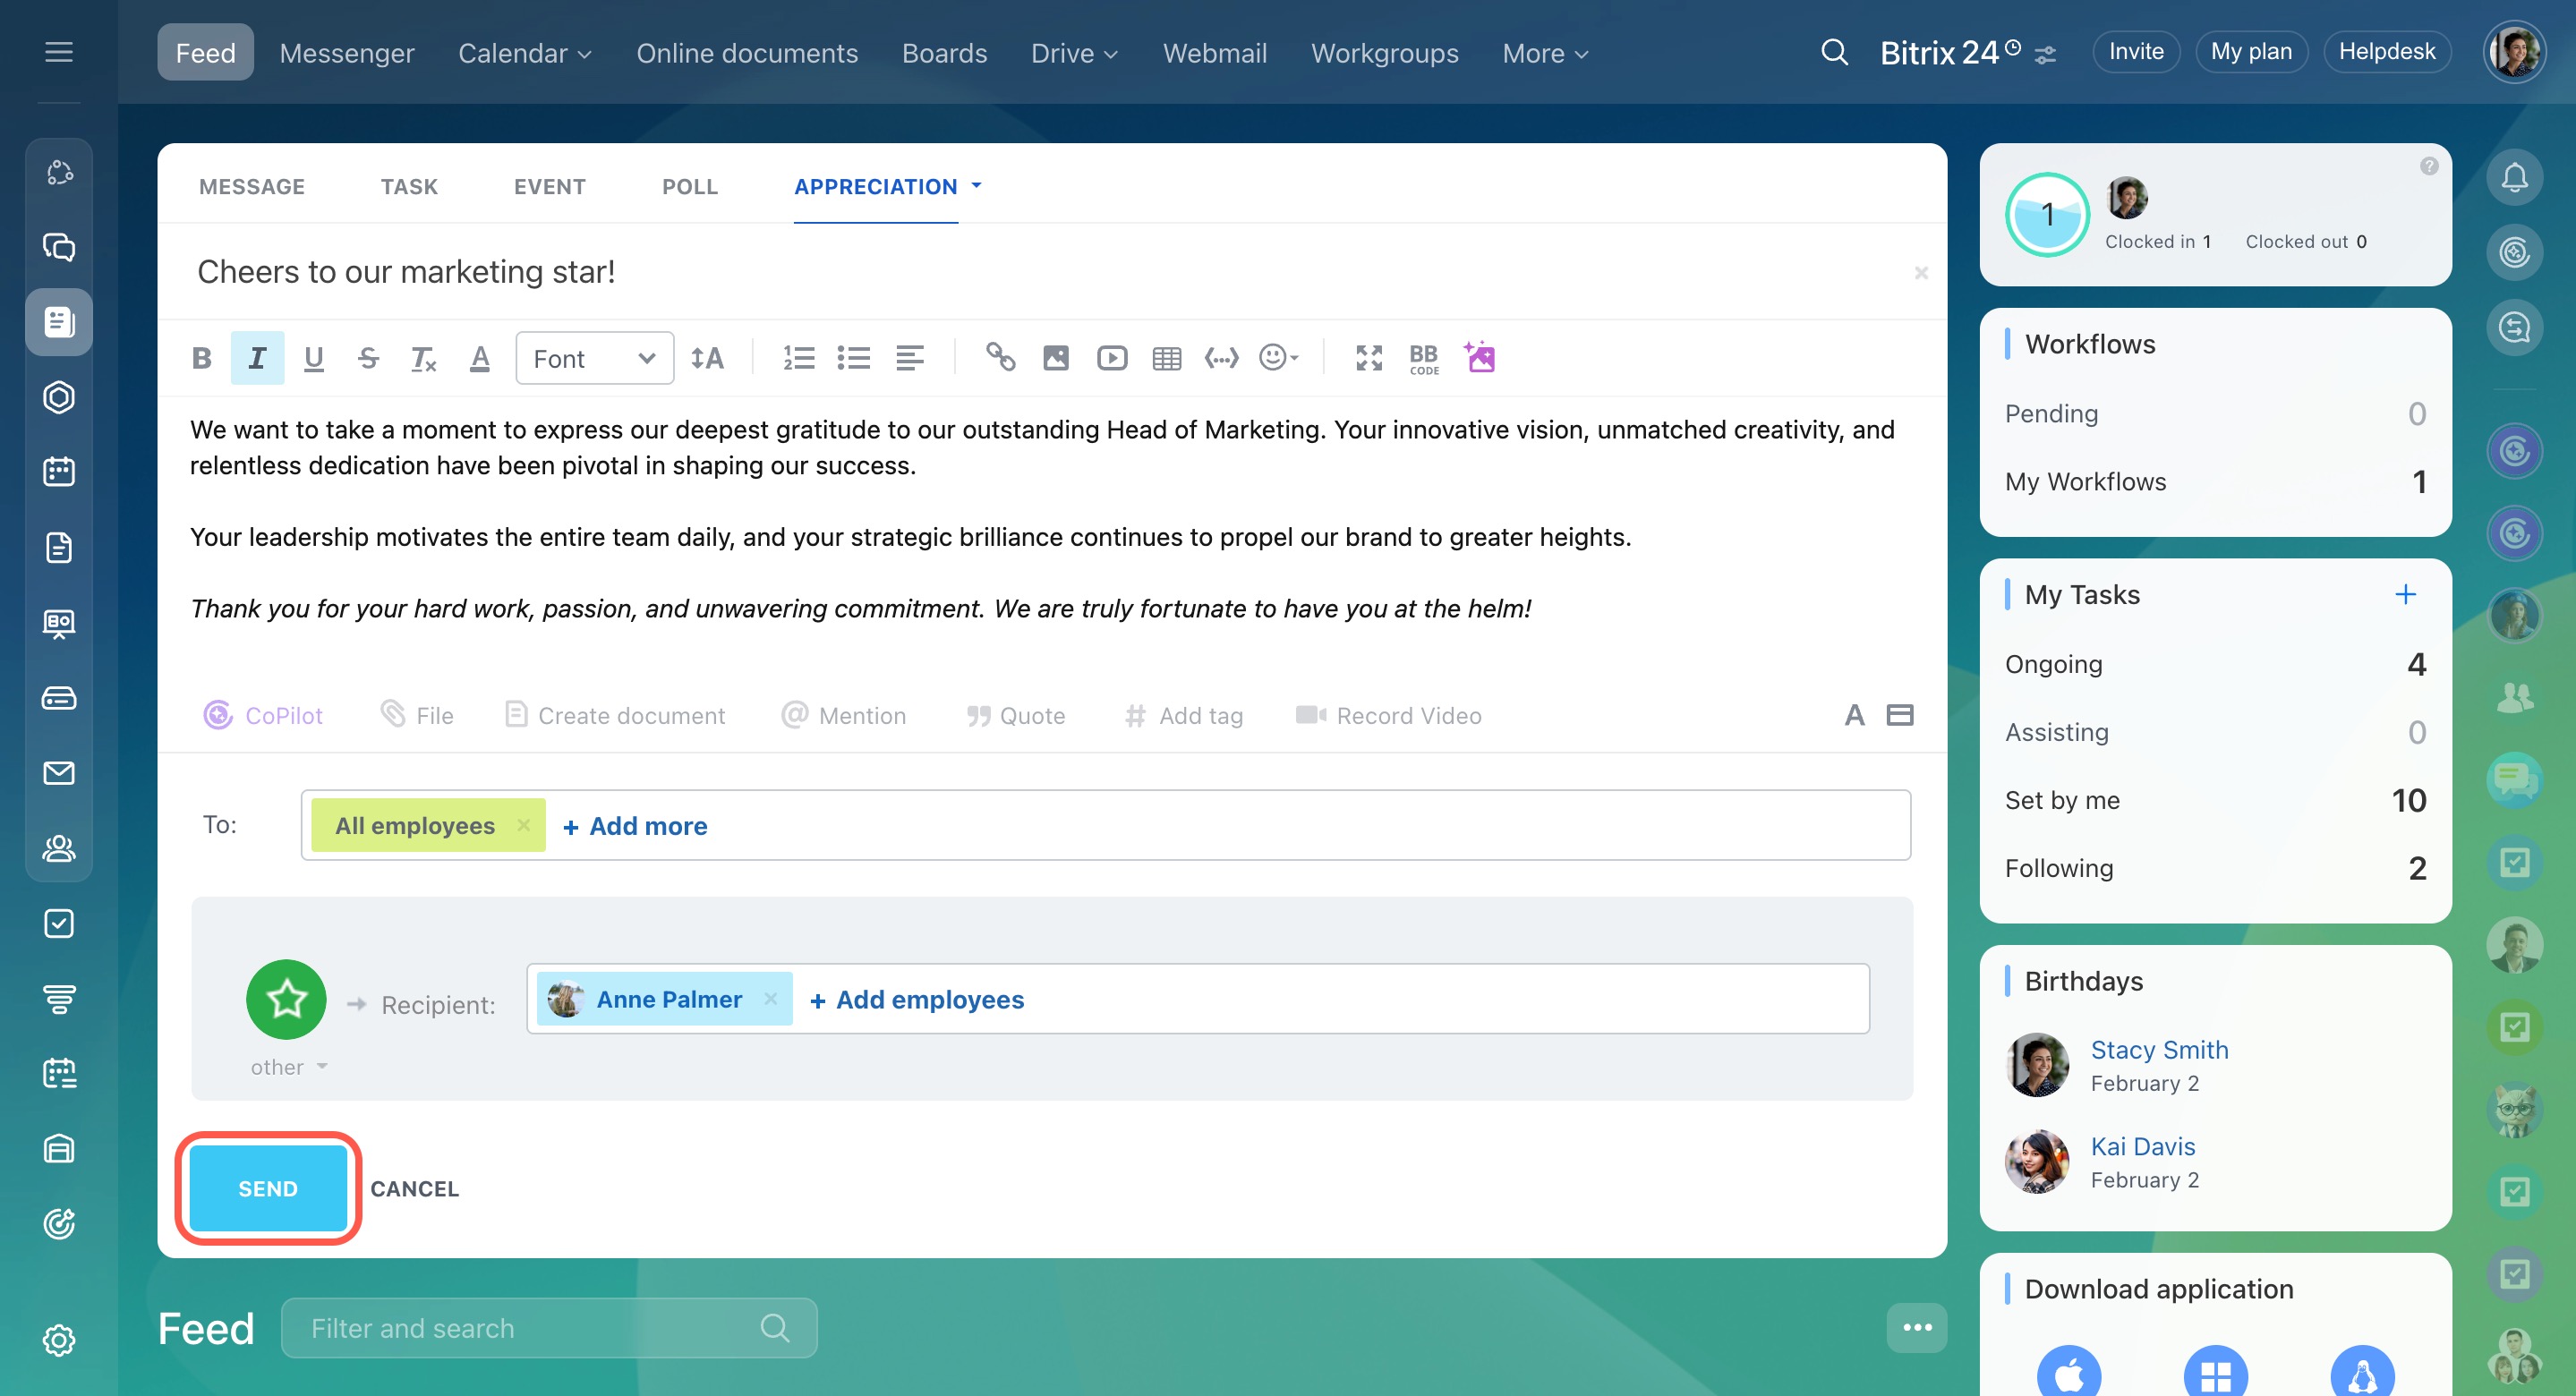
Task: Click the Add employees link
Action: click(917, 999)
